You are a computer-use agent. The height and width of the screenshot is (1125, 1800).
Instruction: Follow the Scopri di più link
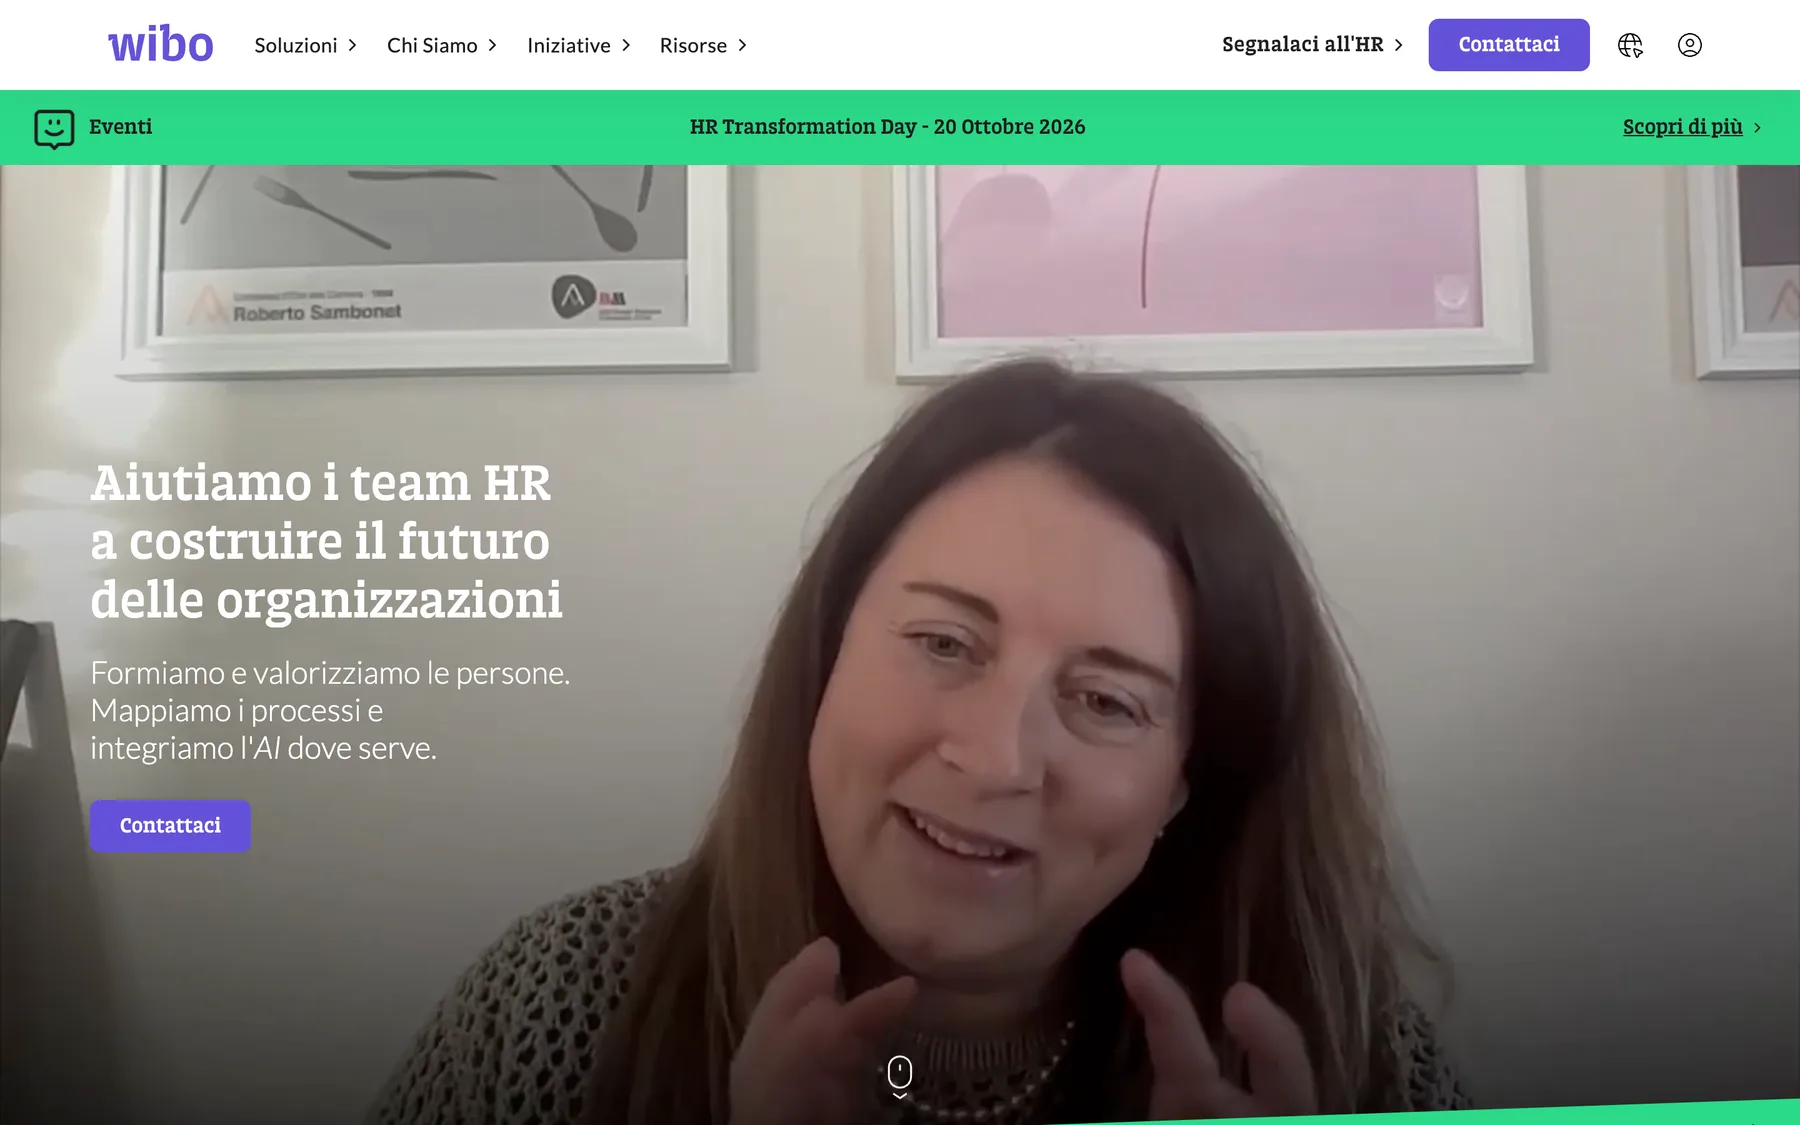[x=1691, y=127]
